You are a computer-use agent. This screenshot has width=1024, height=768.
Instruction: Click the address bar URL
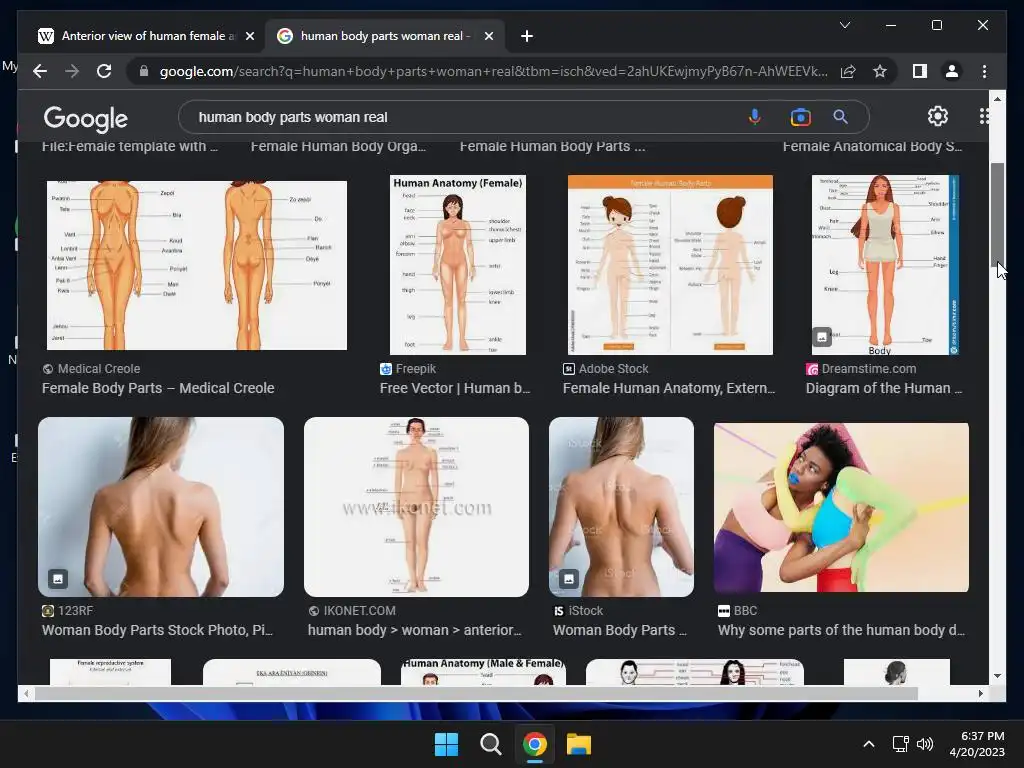pyautogui.click(x=493, y=71)
